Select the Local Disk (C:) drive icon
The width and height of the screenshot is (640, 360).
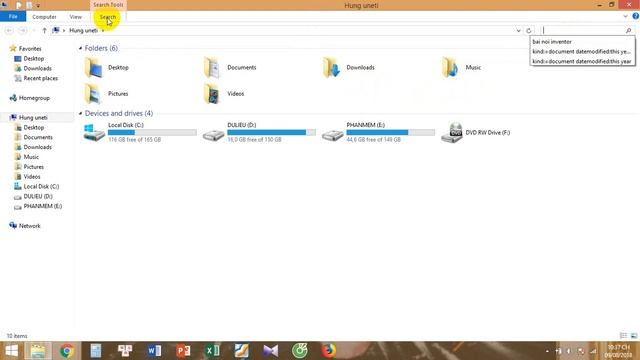pyautogui.click(x=94, y=133)
